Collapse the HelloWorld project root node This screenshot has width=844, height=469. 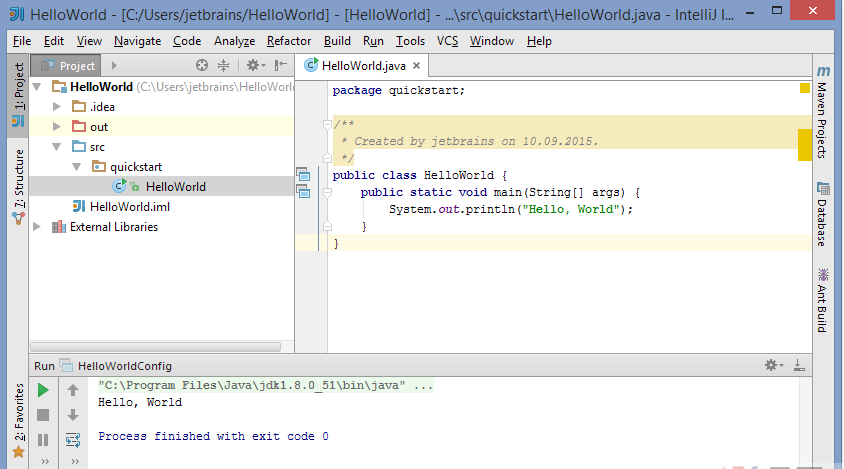tap(37, 87)
